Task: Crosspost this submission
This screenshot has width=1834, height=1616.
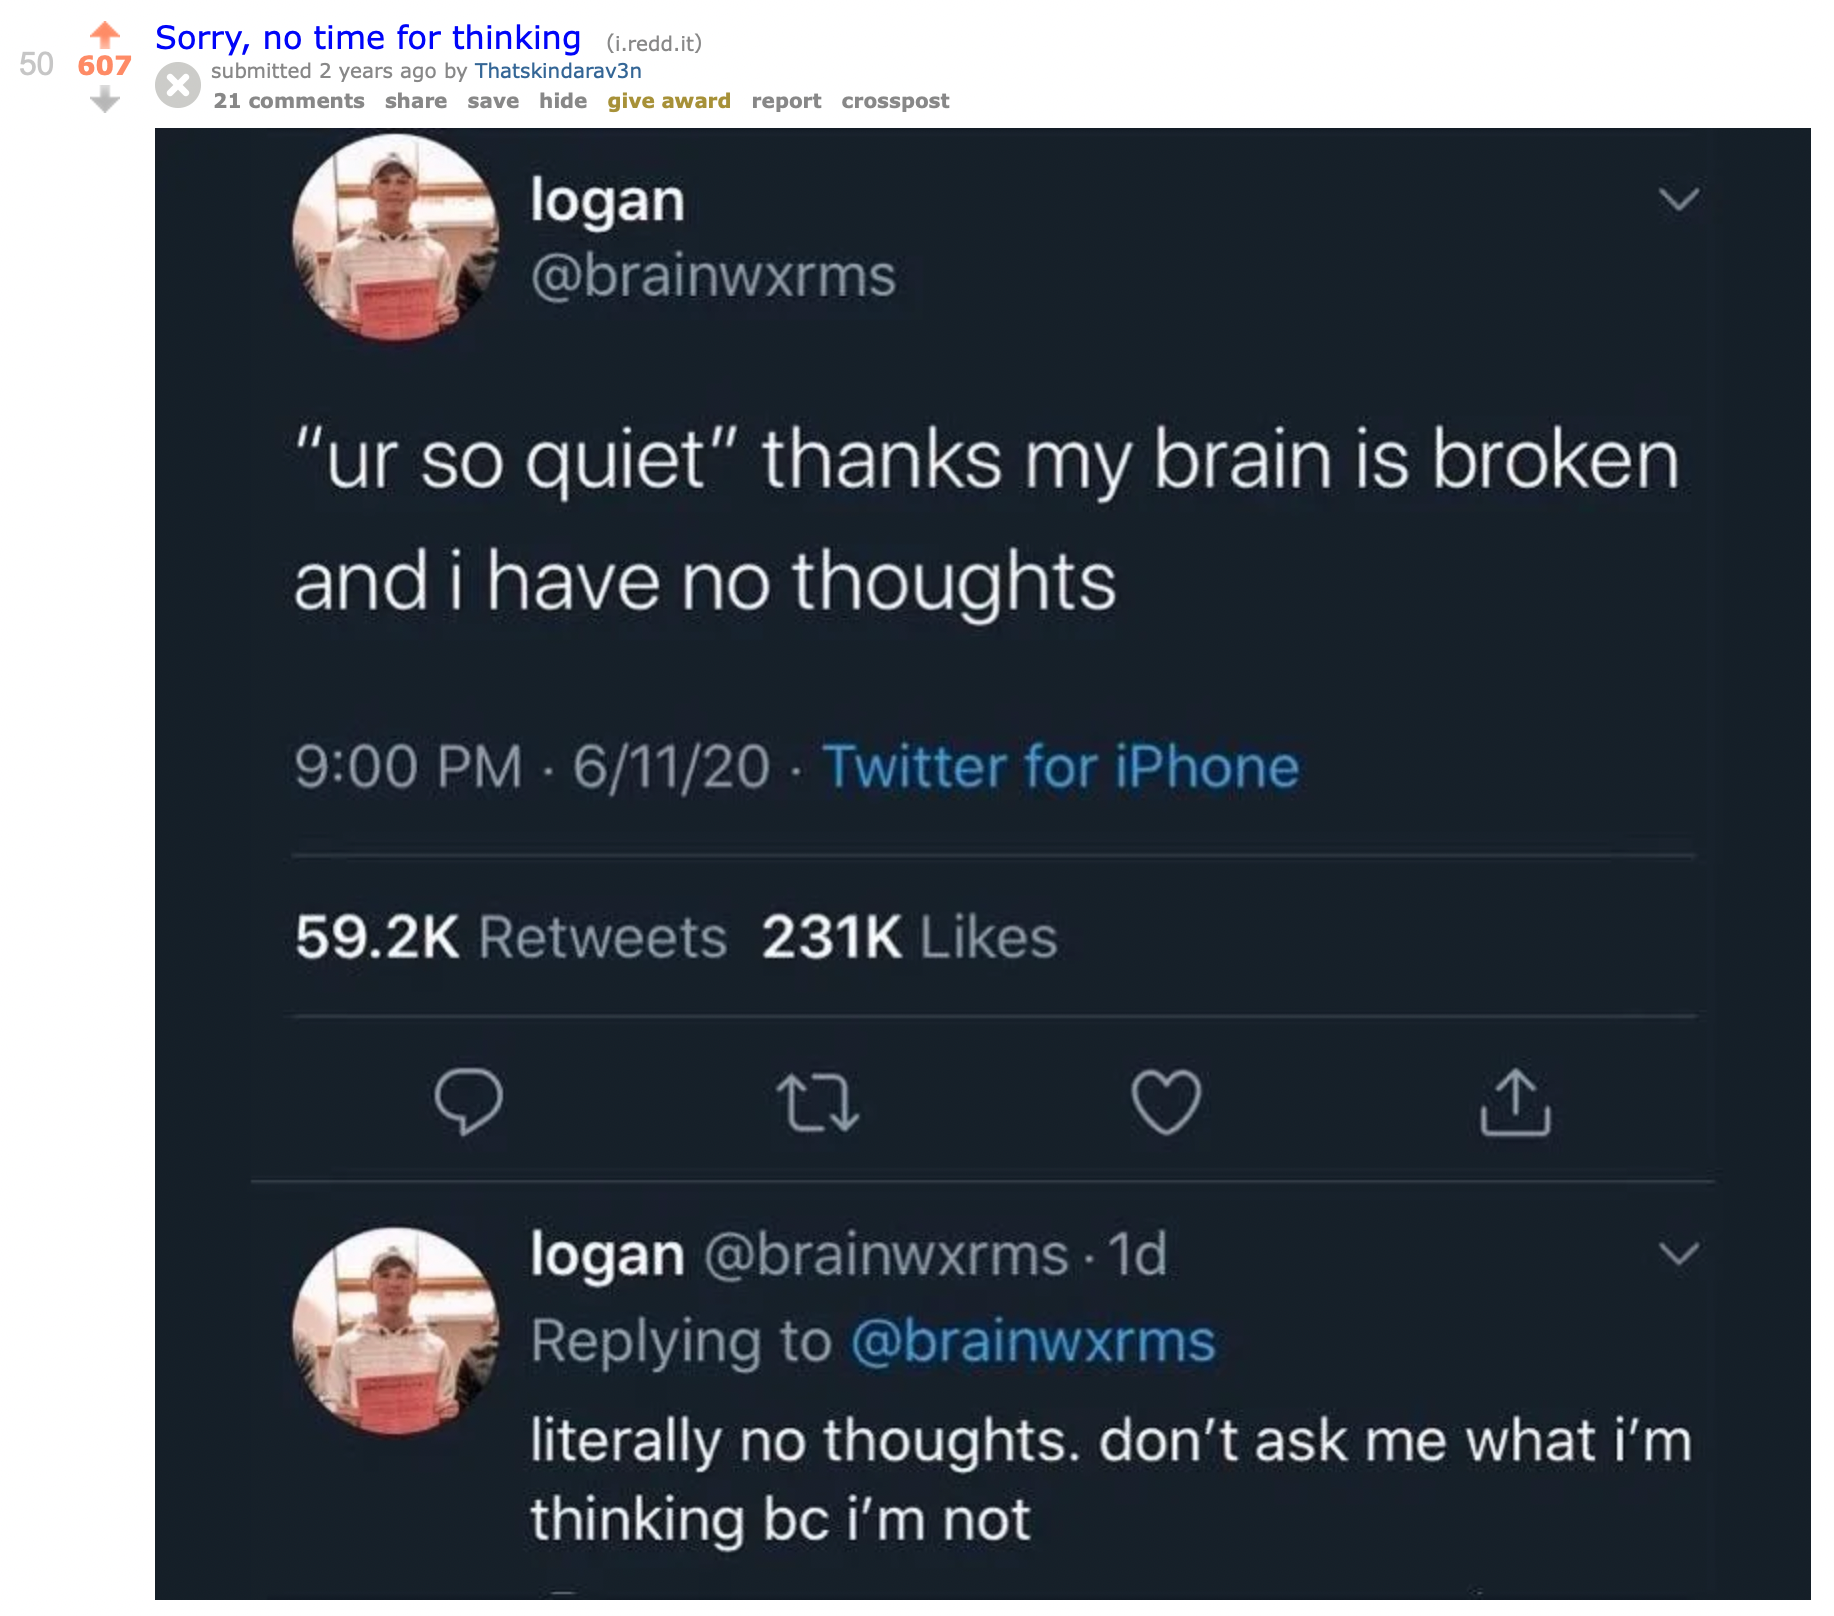Action: click(x=895, y=101)
